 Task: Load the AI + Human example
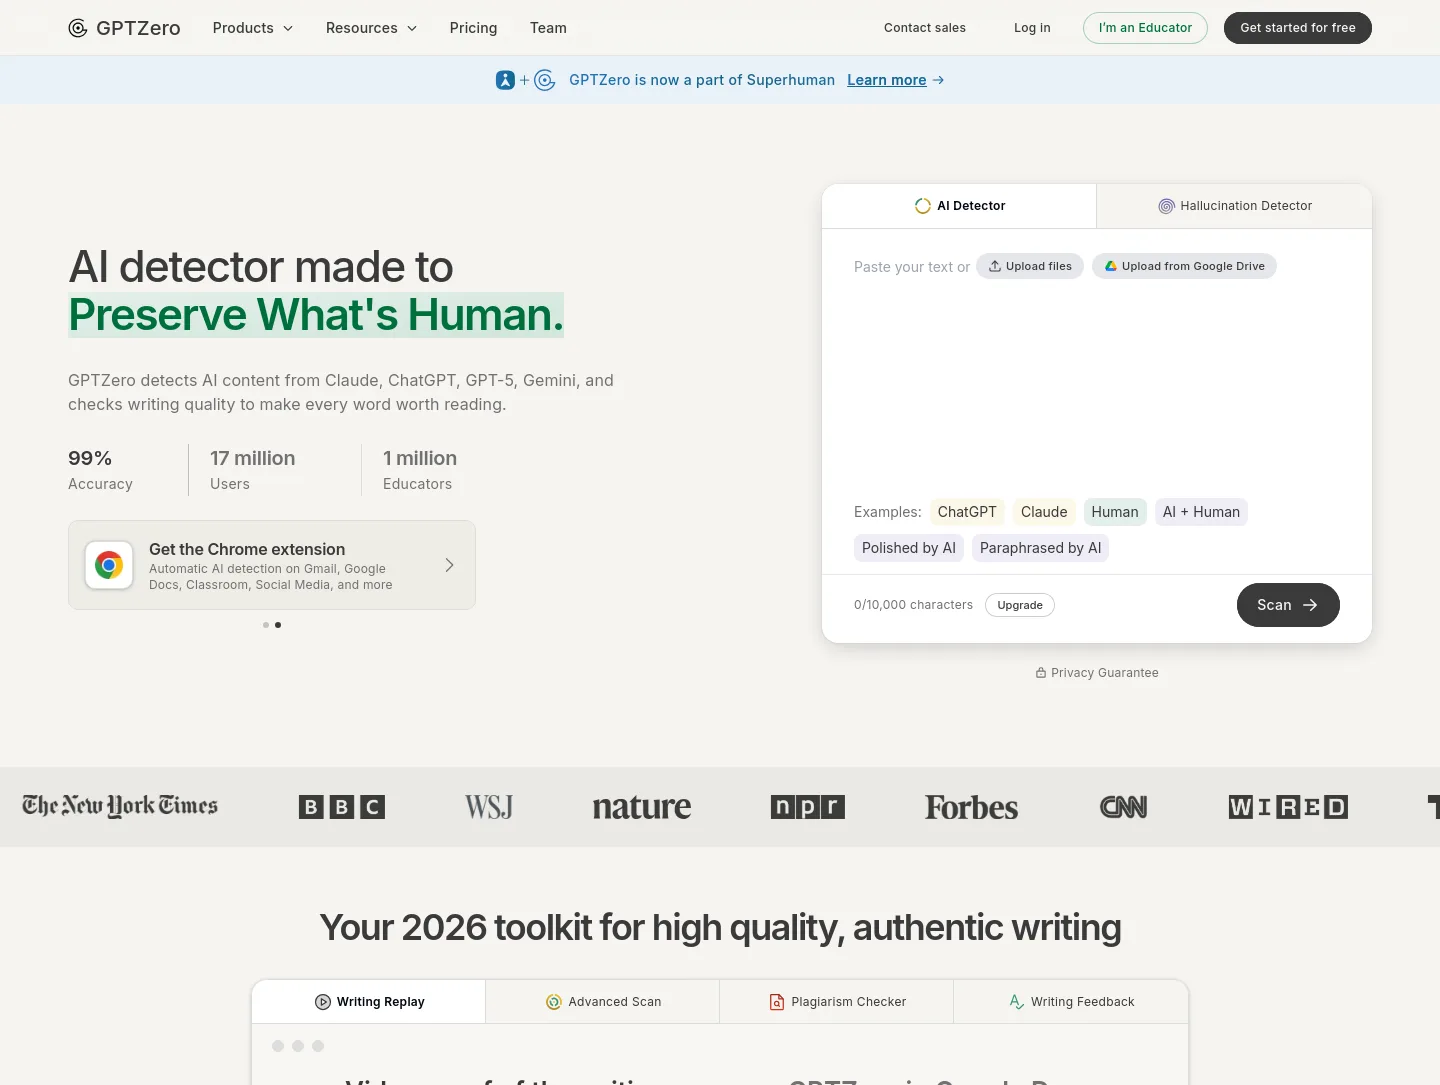tap(1201, 512)
